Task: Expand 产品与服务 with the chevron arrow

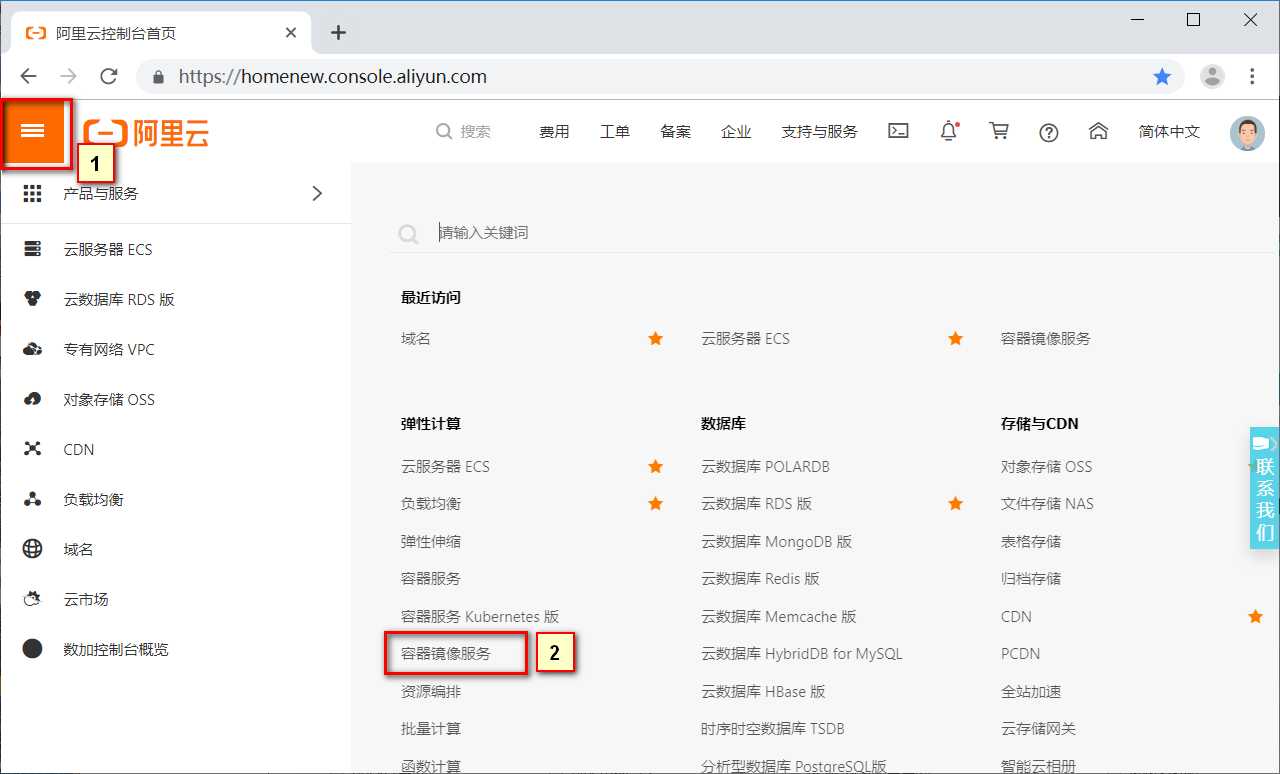Action: coord(317,193)
